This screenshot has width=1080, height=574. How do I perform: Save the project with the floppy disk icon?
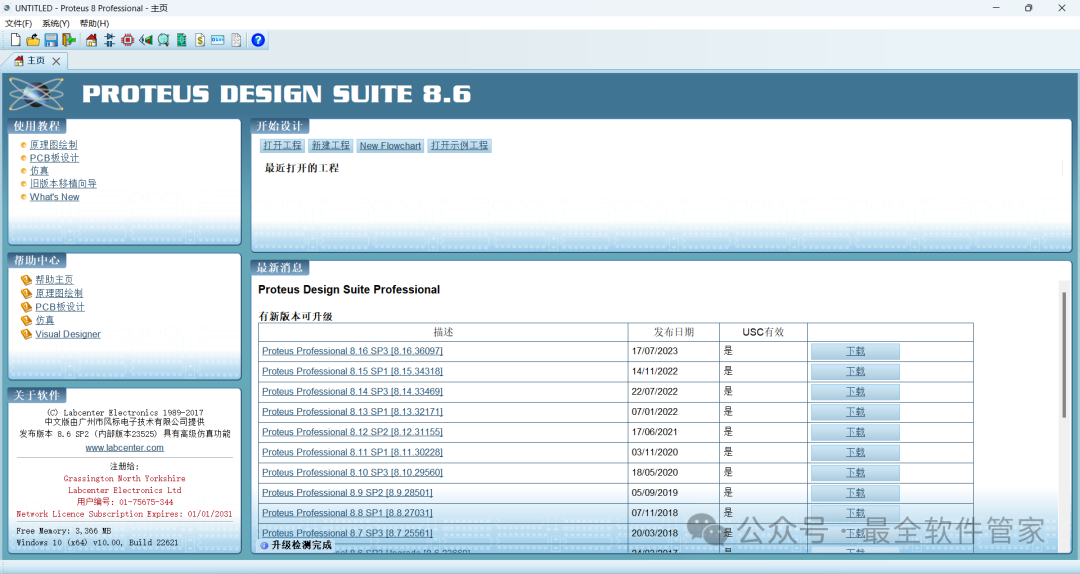tap(50, 40)
